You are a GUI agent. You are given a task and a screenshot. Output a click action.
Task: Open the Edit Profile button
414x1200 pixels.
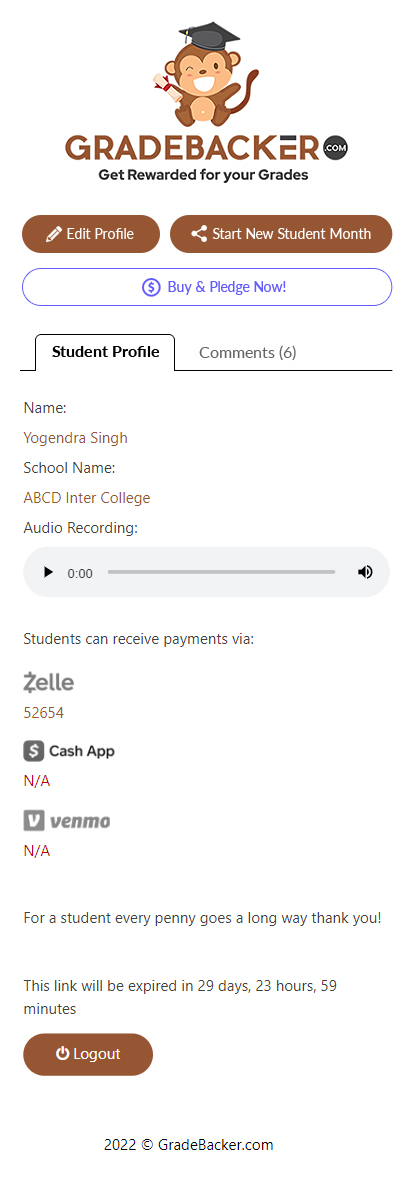(91, 234)
